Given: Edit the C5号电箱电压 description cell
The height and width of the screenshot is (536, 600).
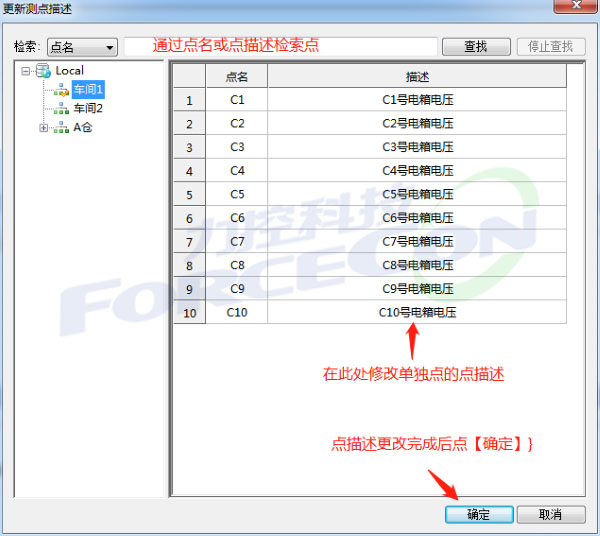Looking at the screenshot, I should coord(417,194).
